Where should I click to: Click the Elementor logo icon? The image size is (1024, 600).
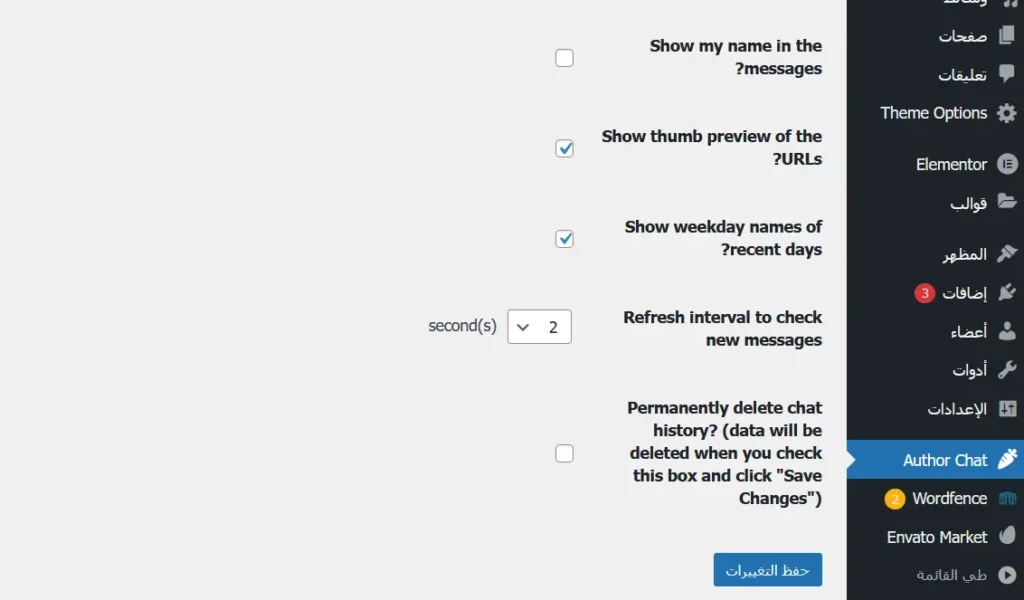click(1007, 164)
